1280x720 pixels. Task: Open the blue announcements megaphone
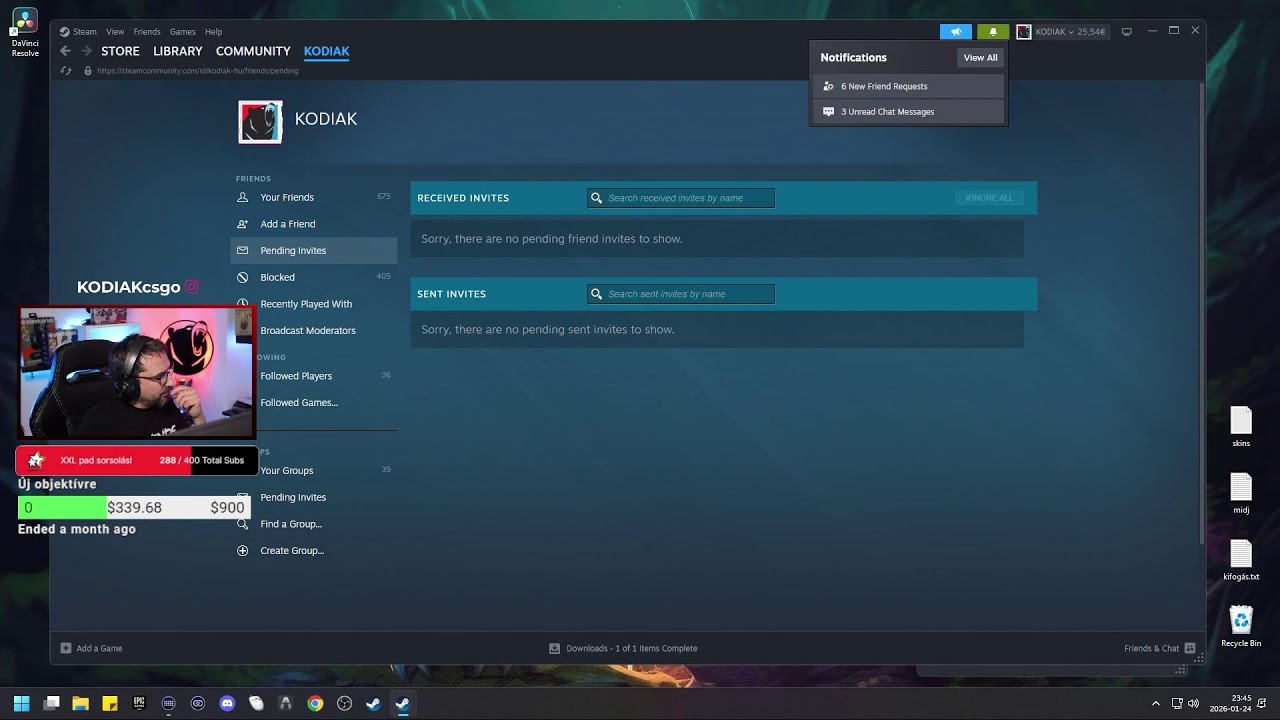click(956, 32)
